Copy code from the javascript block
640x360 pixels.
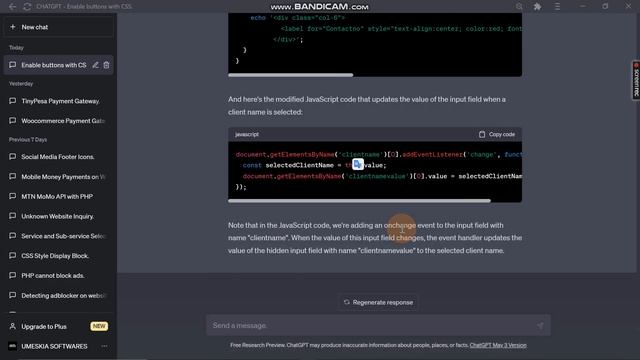(497, 134)
